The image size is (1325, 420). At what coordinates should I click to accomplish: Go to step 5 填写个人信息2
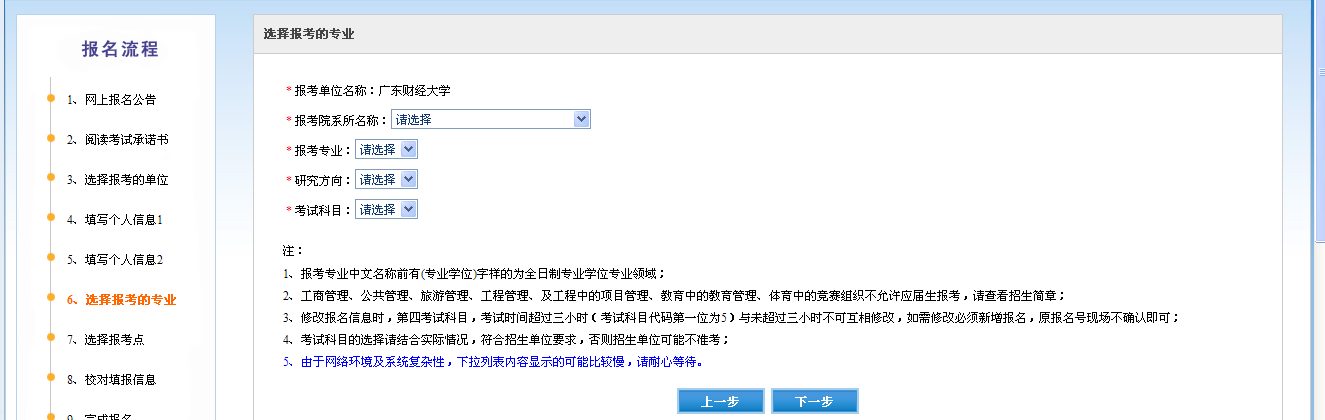[x=114, y=260]
